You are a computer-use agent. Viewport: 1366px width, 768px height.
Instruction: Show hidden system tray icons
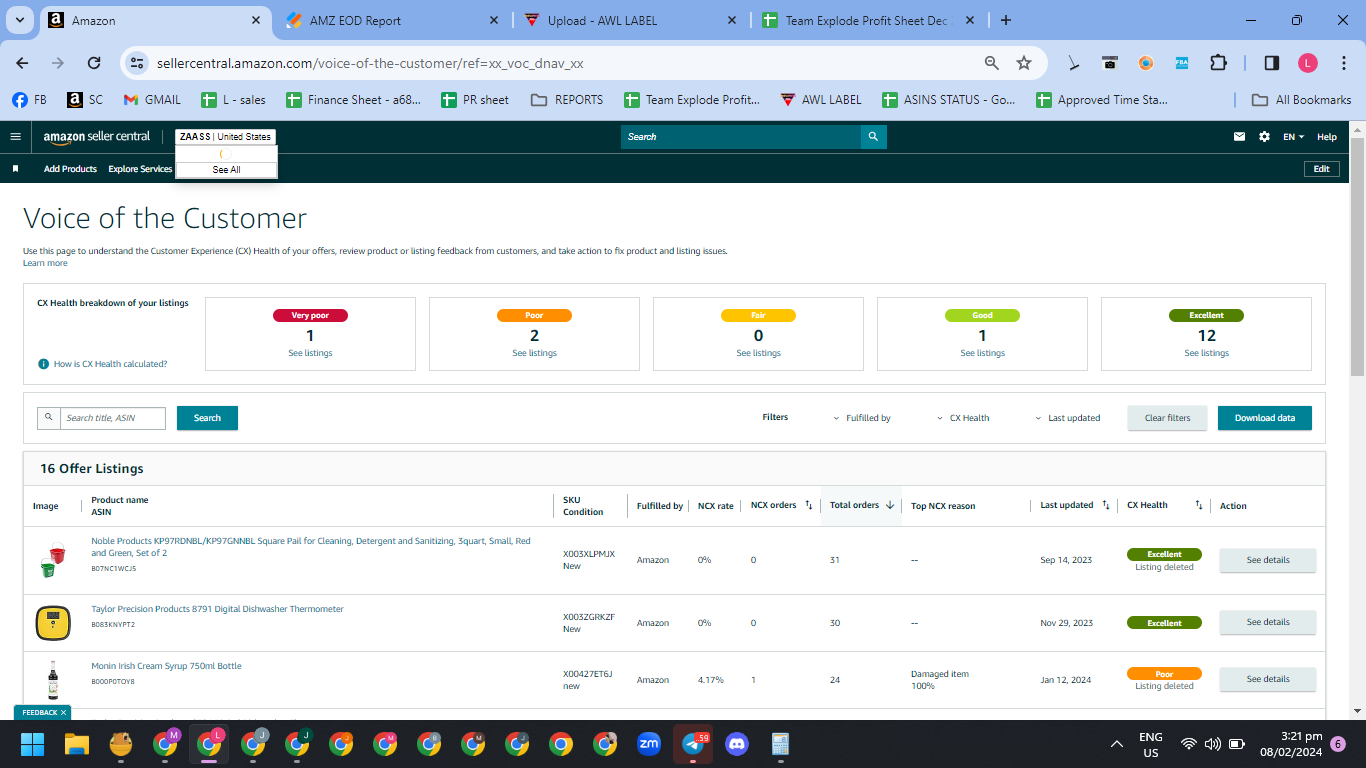[1117, 744]
